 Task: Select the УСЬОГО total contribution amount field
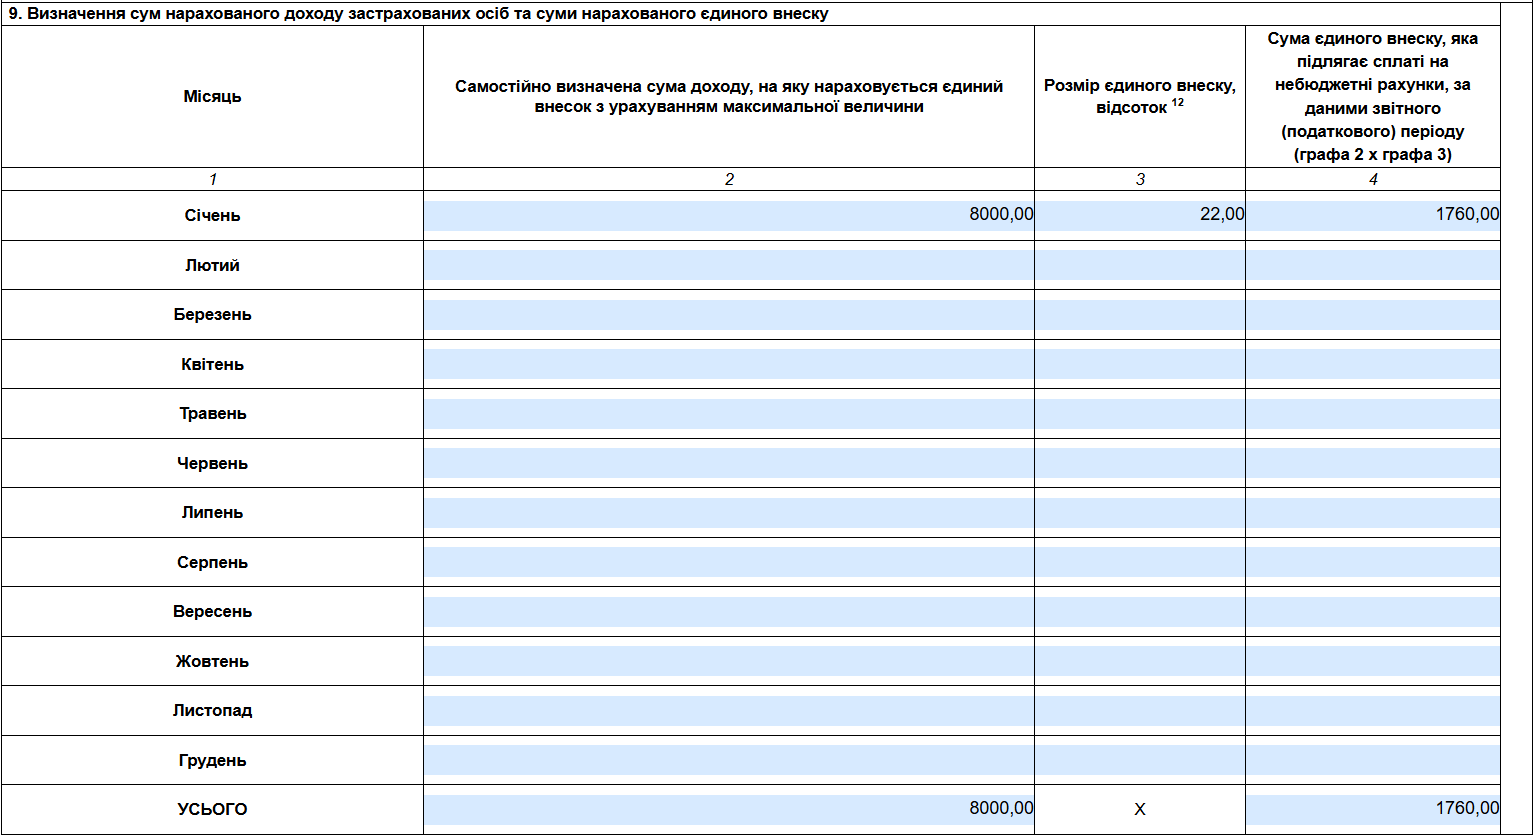click(1372, 809)
